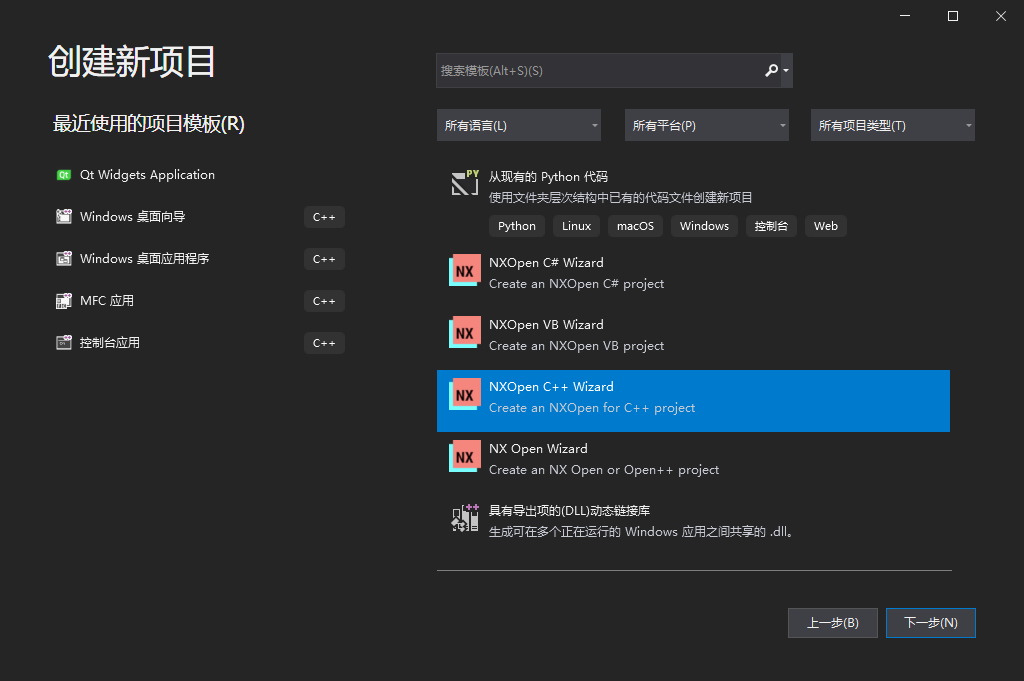Click C++ tag beside 控制台应用

click(324, 343)
